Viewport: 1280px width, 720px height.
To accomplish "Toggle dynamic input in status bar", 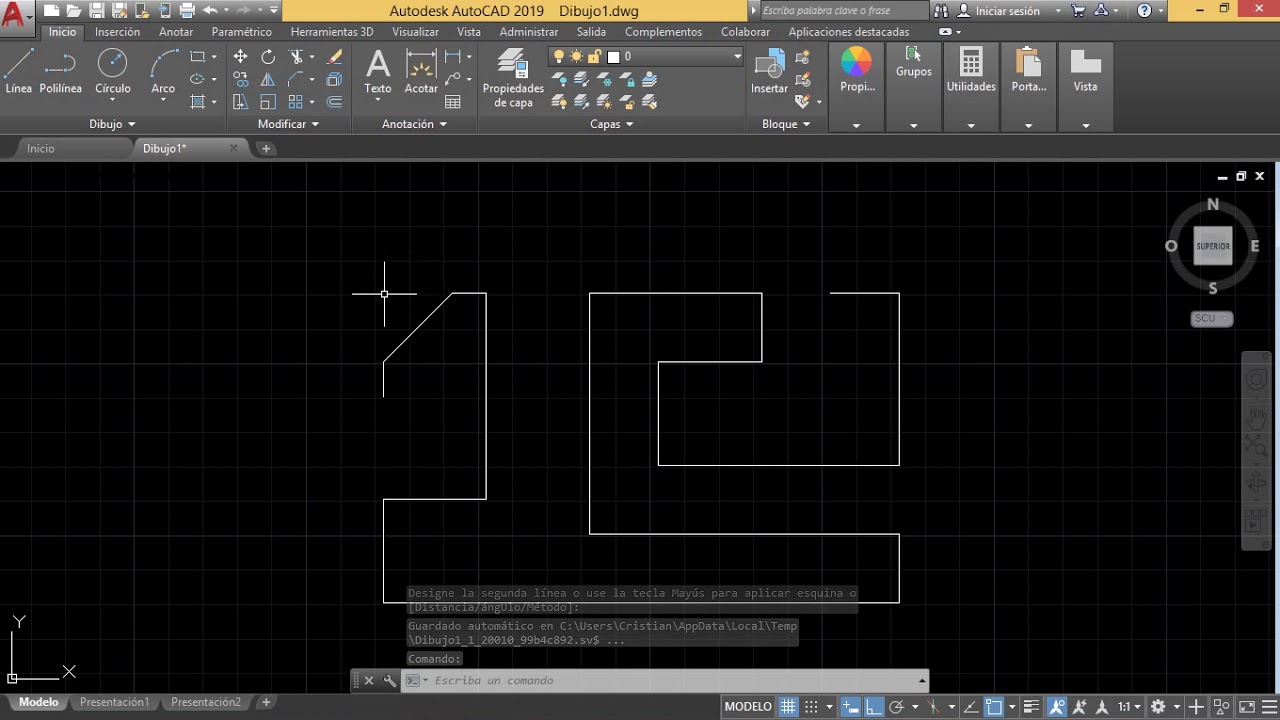I will [x=850, y=706].
